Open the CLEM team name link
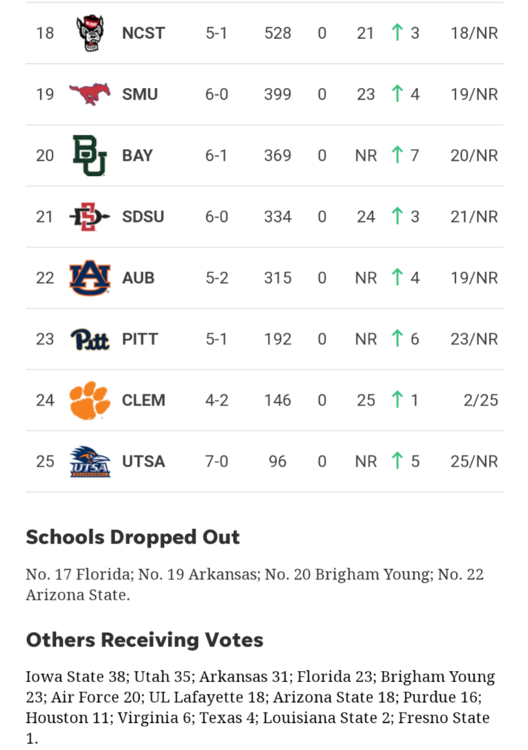 [x=143, y=400]
